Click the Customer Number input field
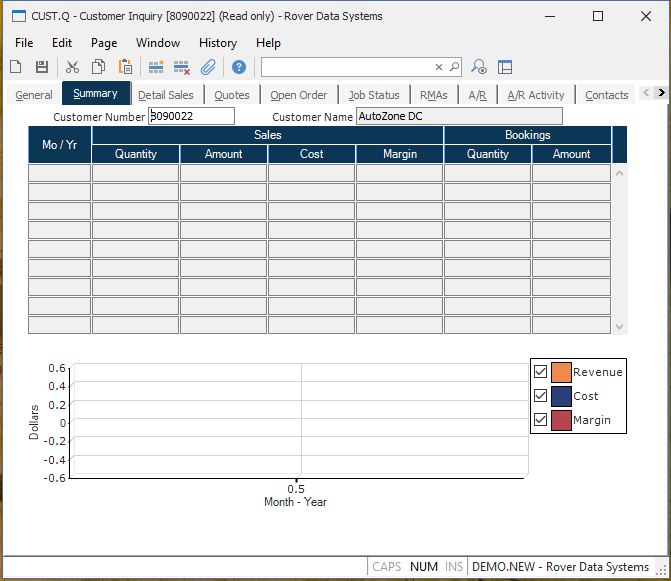Screen dimensions: 671x581 [191, 116]
